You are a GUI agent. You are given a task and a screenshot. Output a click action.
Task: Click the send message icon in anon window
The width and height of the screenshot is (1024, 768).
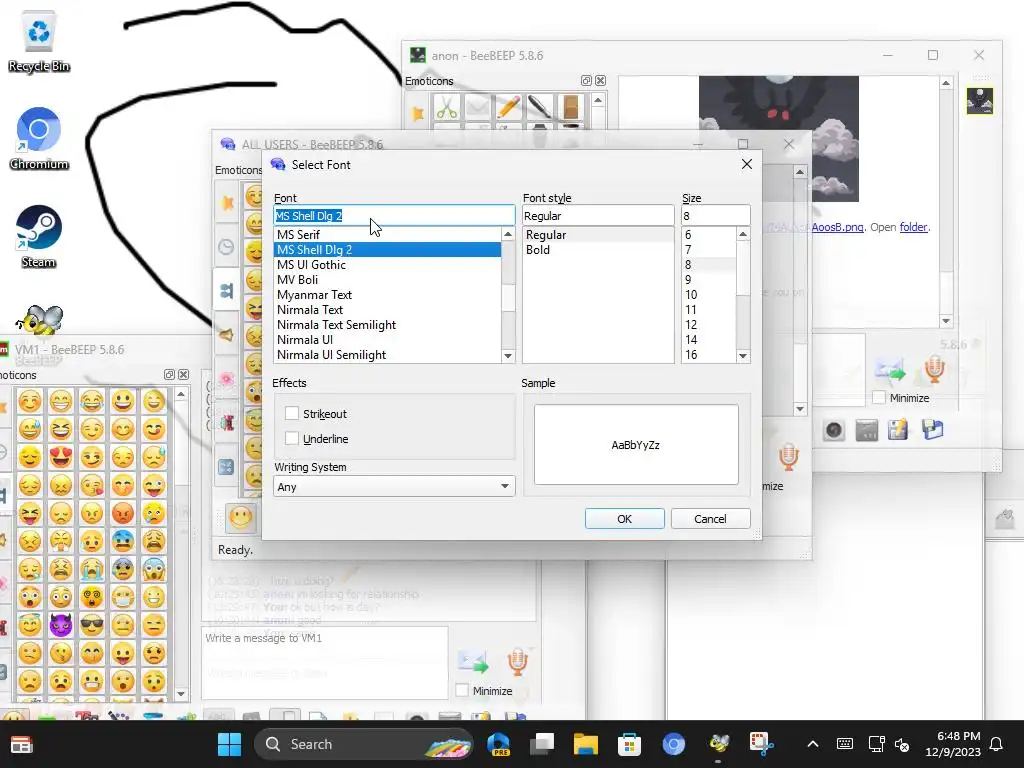click(x=891, y=370)
